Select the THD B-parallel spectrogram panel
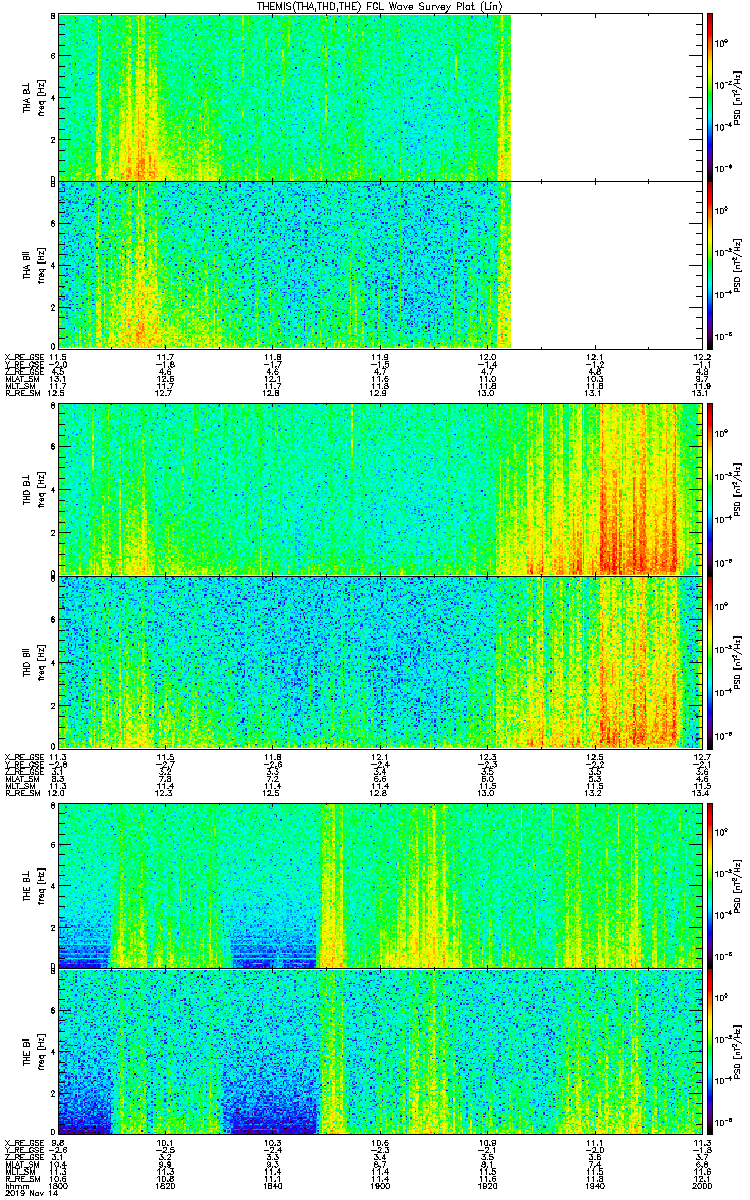Viewport: 750px width, 1200px height. (x=380, y=661)
